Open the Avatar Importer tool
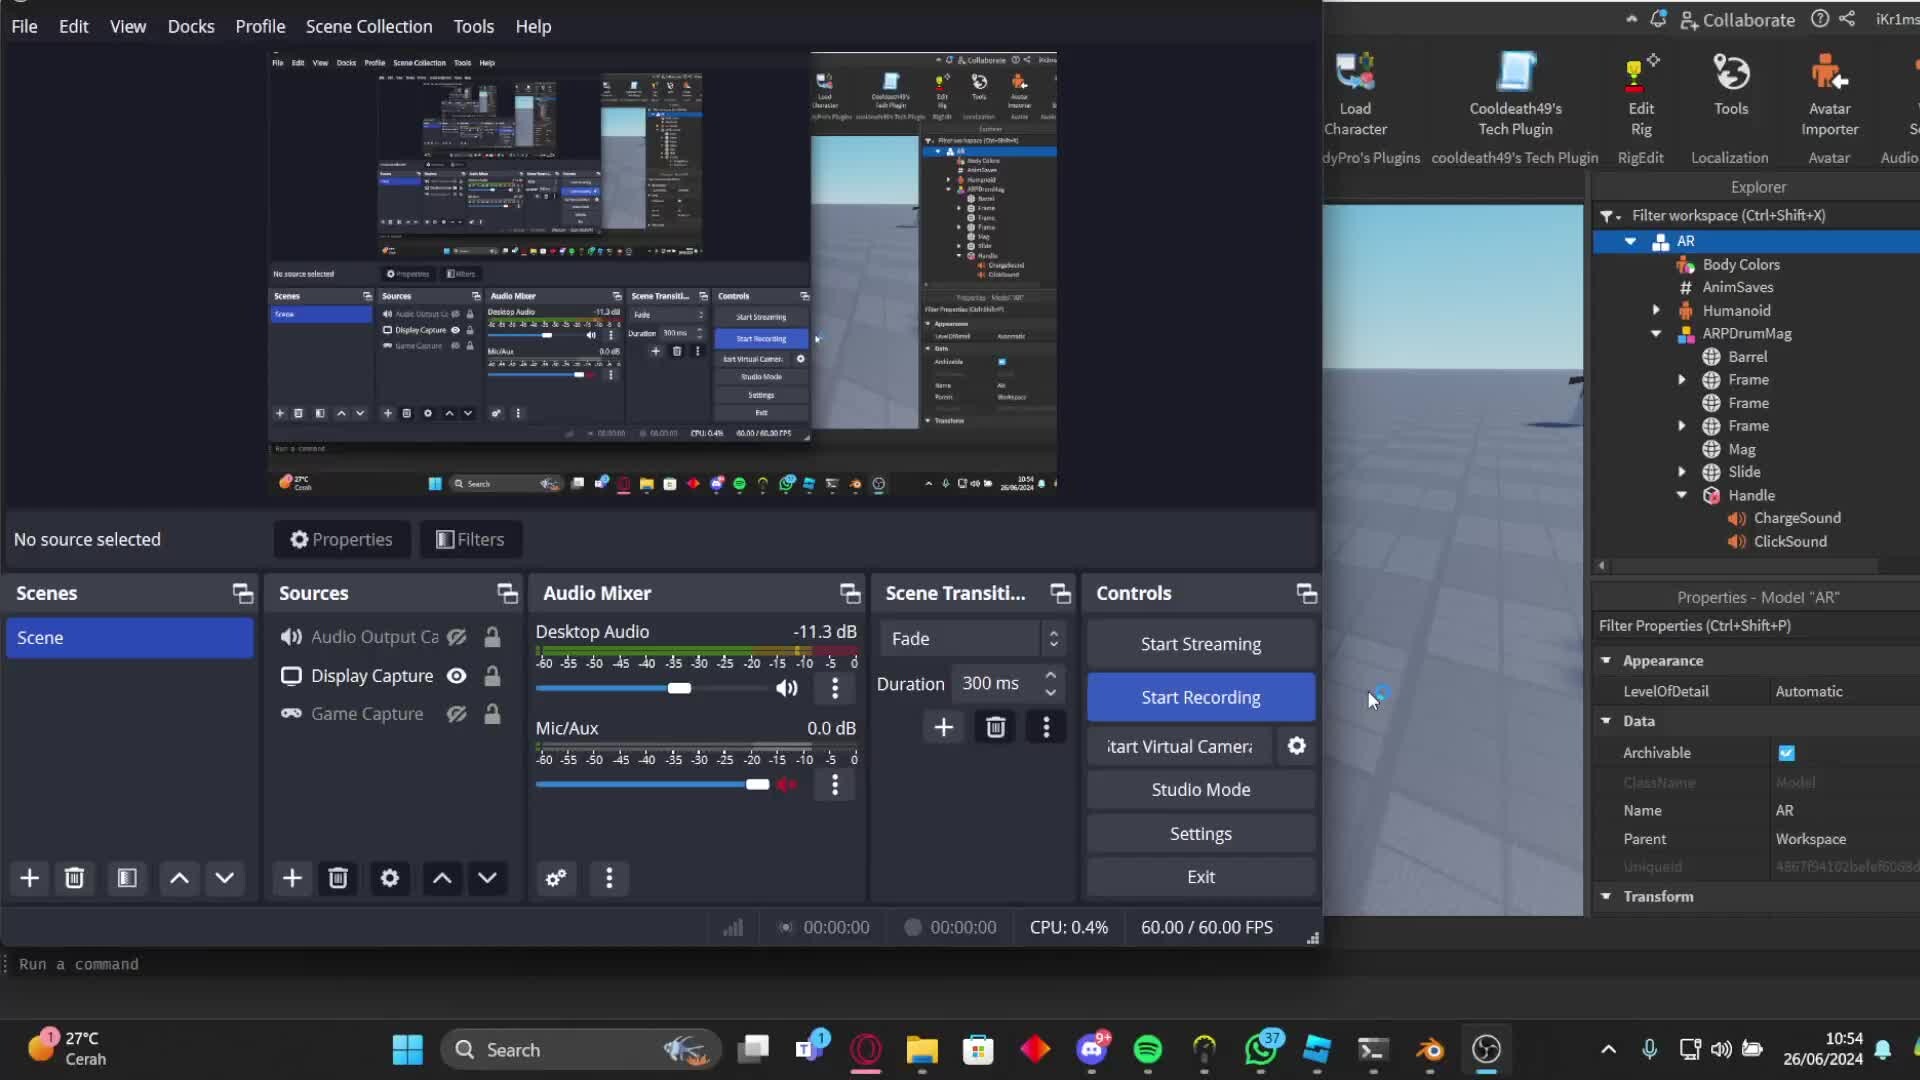The height and width of the screenshot is (1080, 1920). click(x=1829, y=95)
